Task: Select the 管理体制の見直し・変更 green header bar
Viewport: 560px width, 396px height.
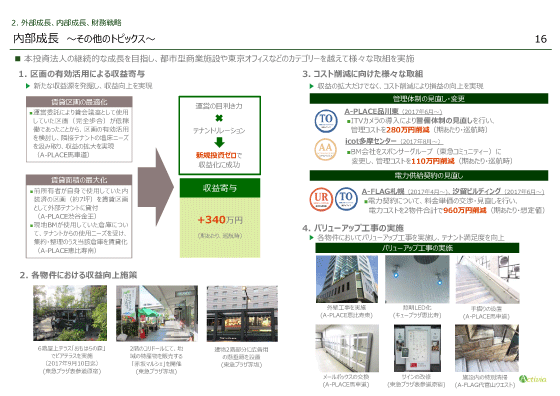Action: pyautogui.click(x=429, y=99)
